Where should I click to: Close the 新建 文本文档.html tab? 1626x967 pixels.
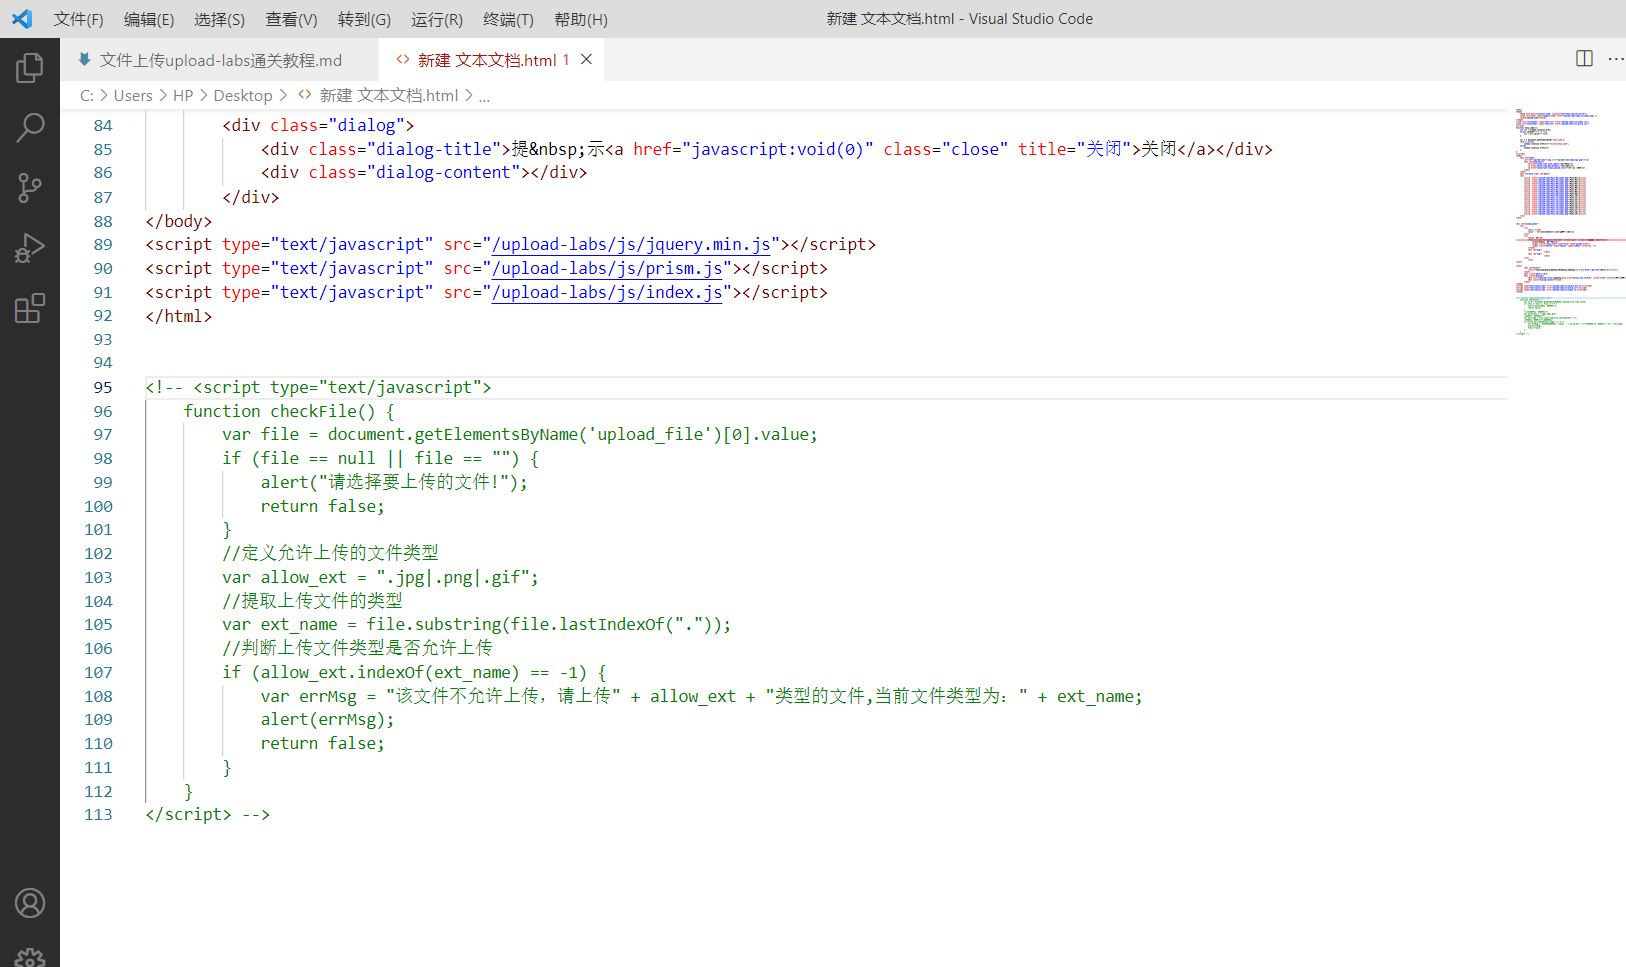pos(587,60)
